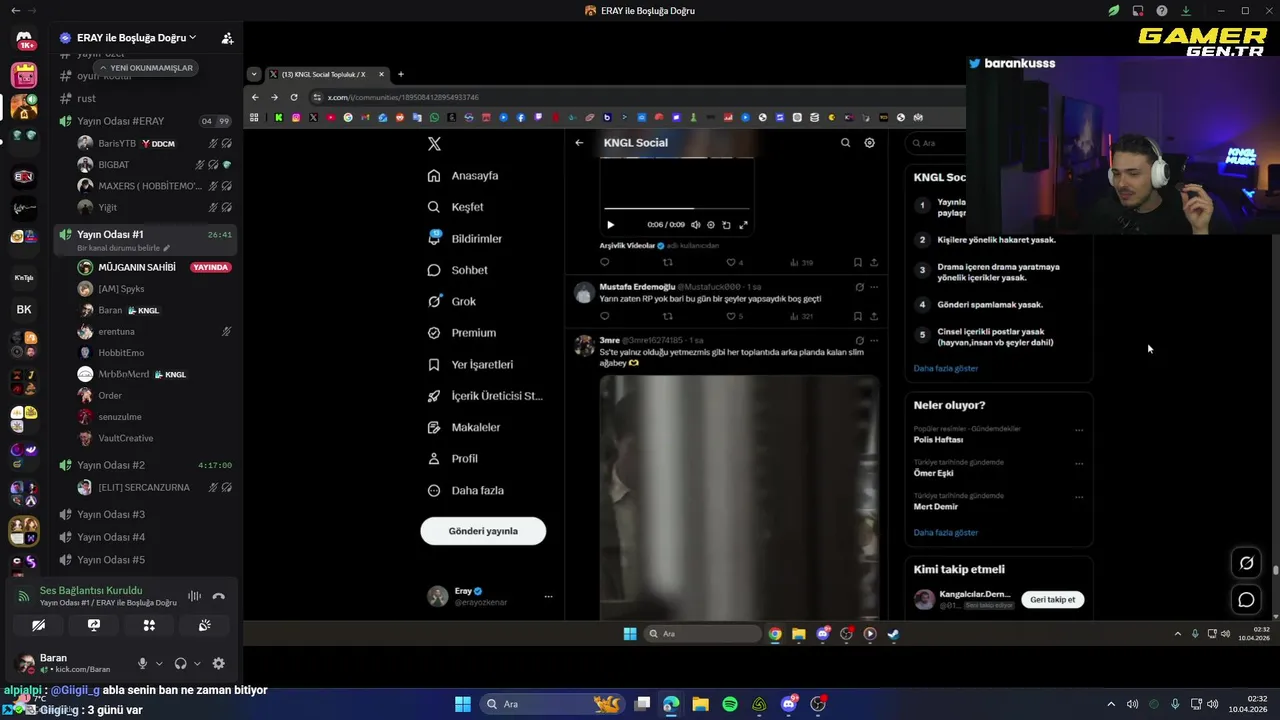Screen dimensions: 1280x720
Task: Click the X search field Ara
Action: click(x=938, y=143)
